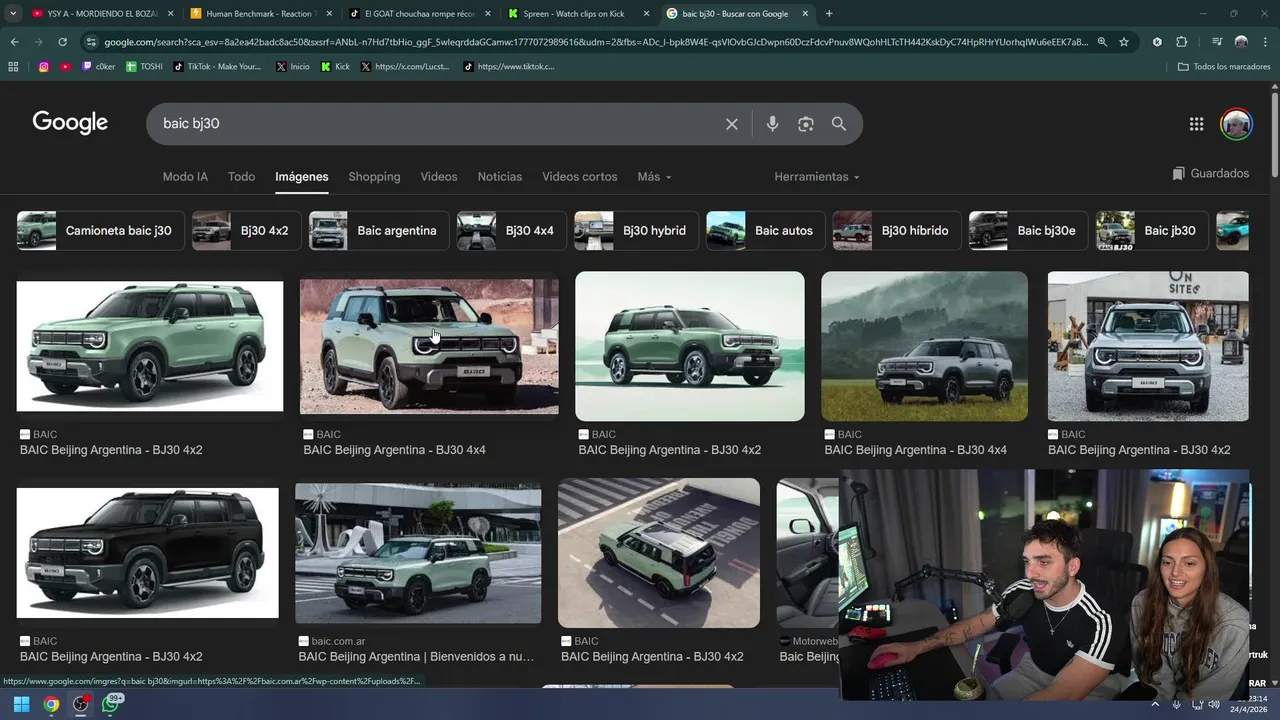The height and width of the screenshot is (720, 1280).
Task: Open the Todos los marcadores folder
Action: [x=1224, y=67]
